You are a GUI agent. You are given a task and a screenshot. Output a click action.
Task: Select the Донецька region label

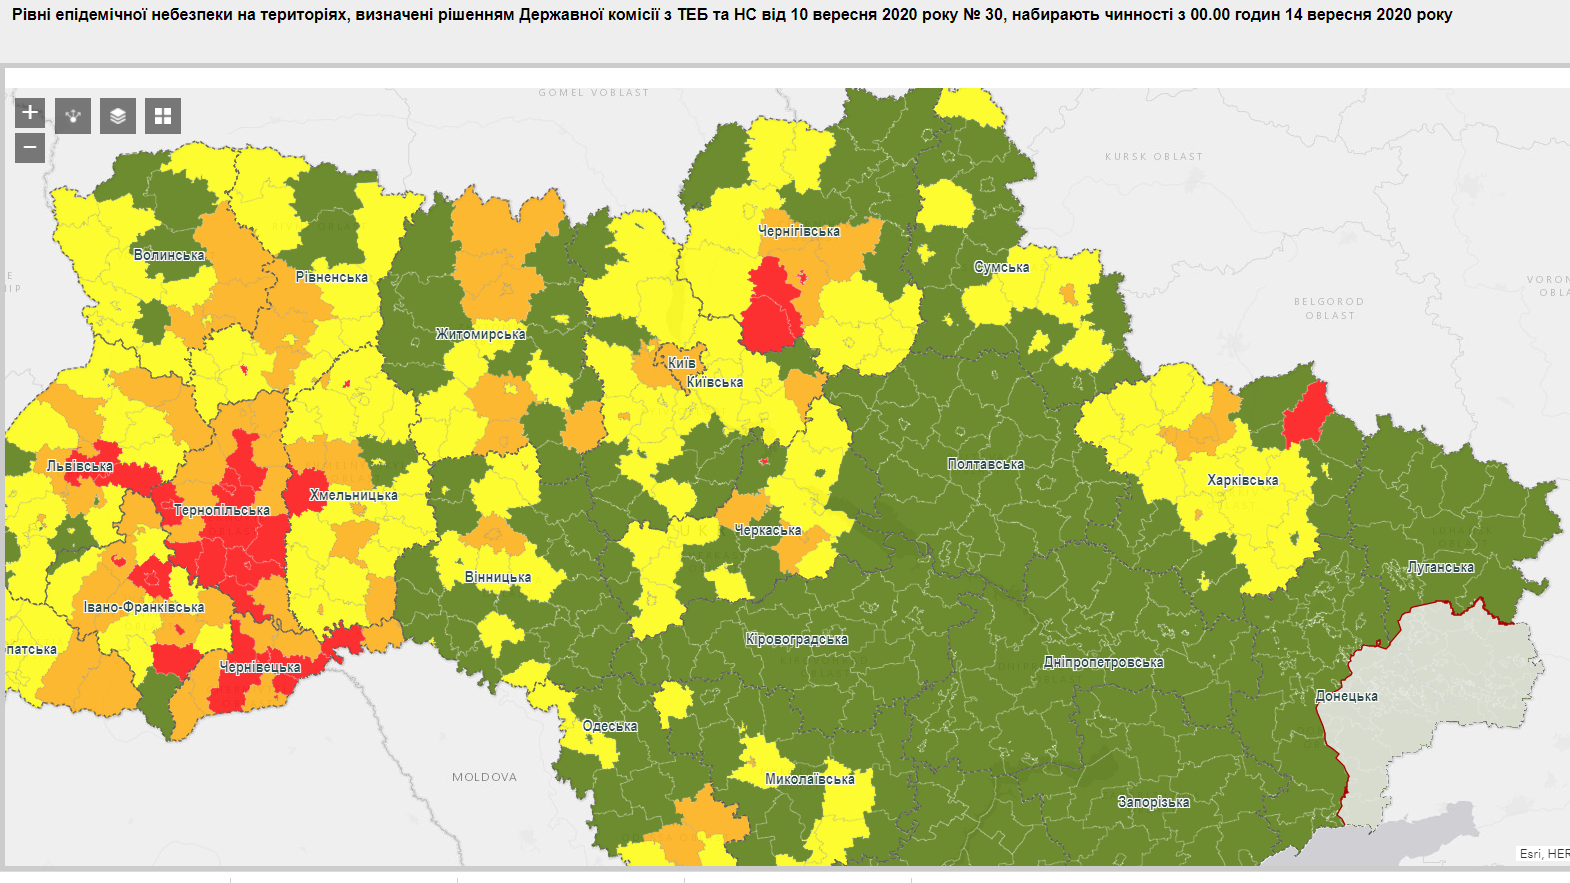(1346, 696)
